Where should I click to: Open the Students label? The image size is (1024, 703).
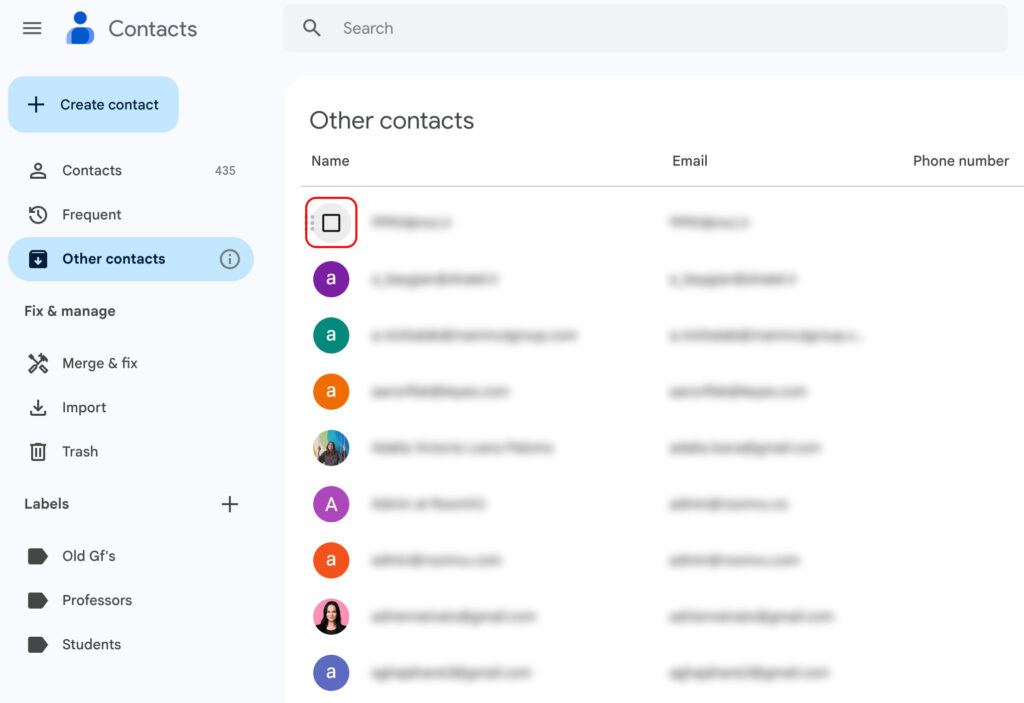click(91, 644)
